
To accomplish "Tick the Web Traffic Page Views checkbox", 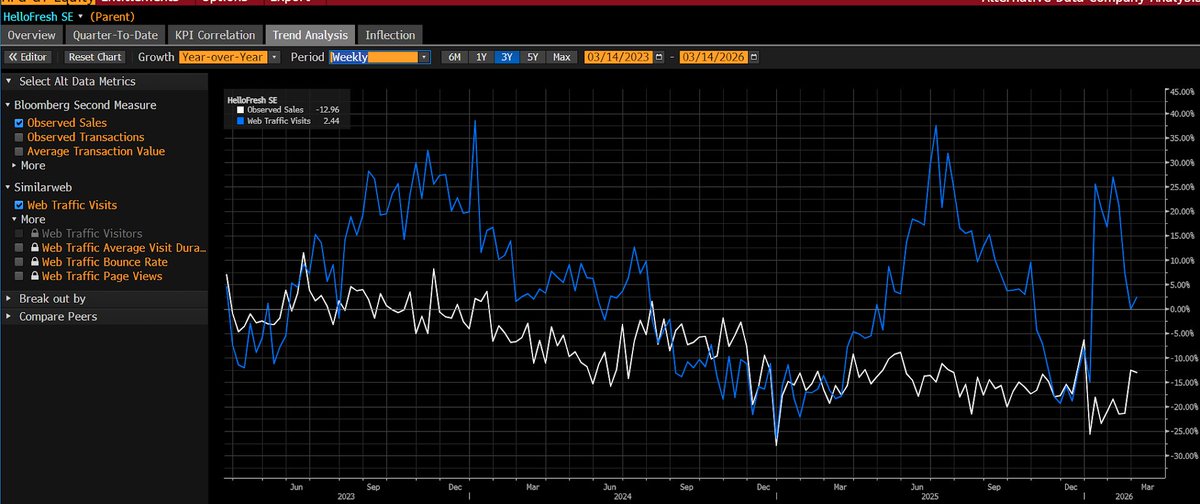I will (19, 276).
